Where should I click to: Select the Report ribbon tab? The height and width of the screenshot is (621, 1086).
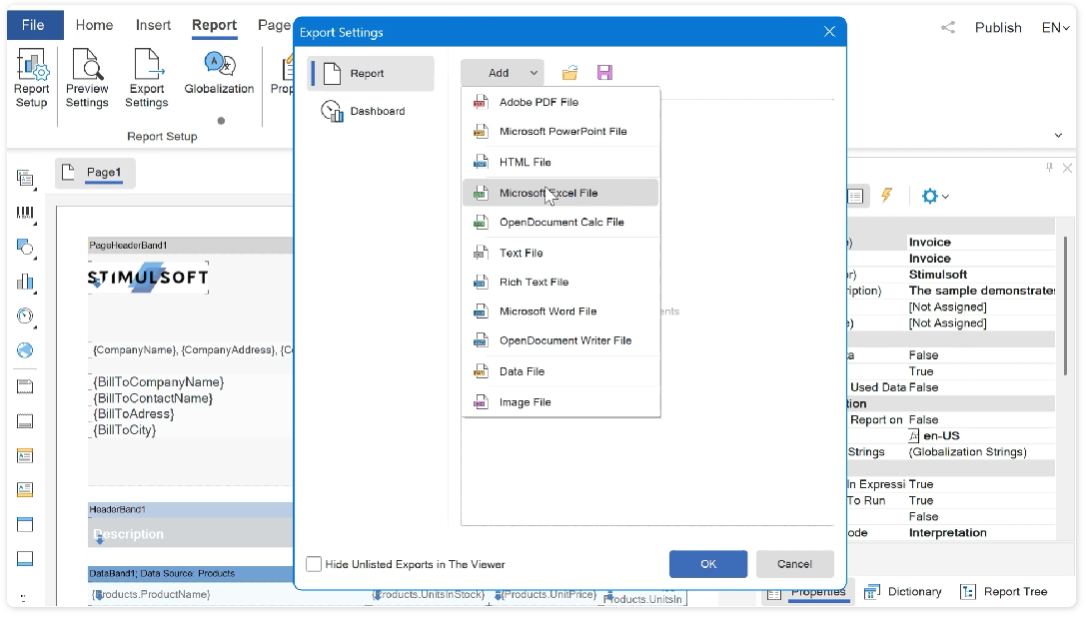coord(214,25)
